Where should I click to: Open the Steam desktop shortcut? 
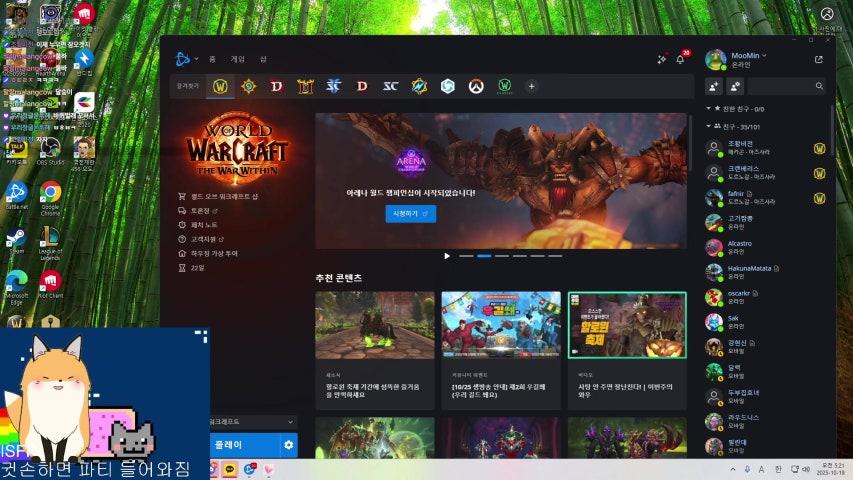(16, 242)
